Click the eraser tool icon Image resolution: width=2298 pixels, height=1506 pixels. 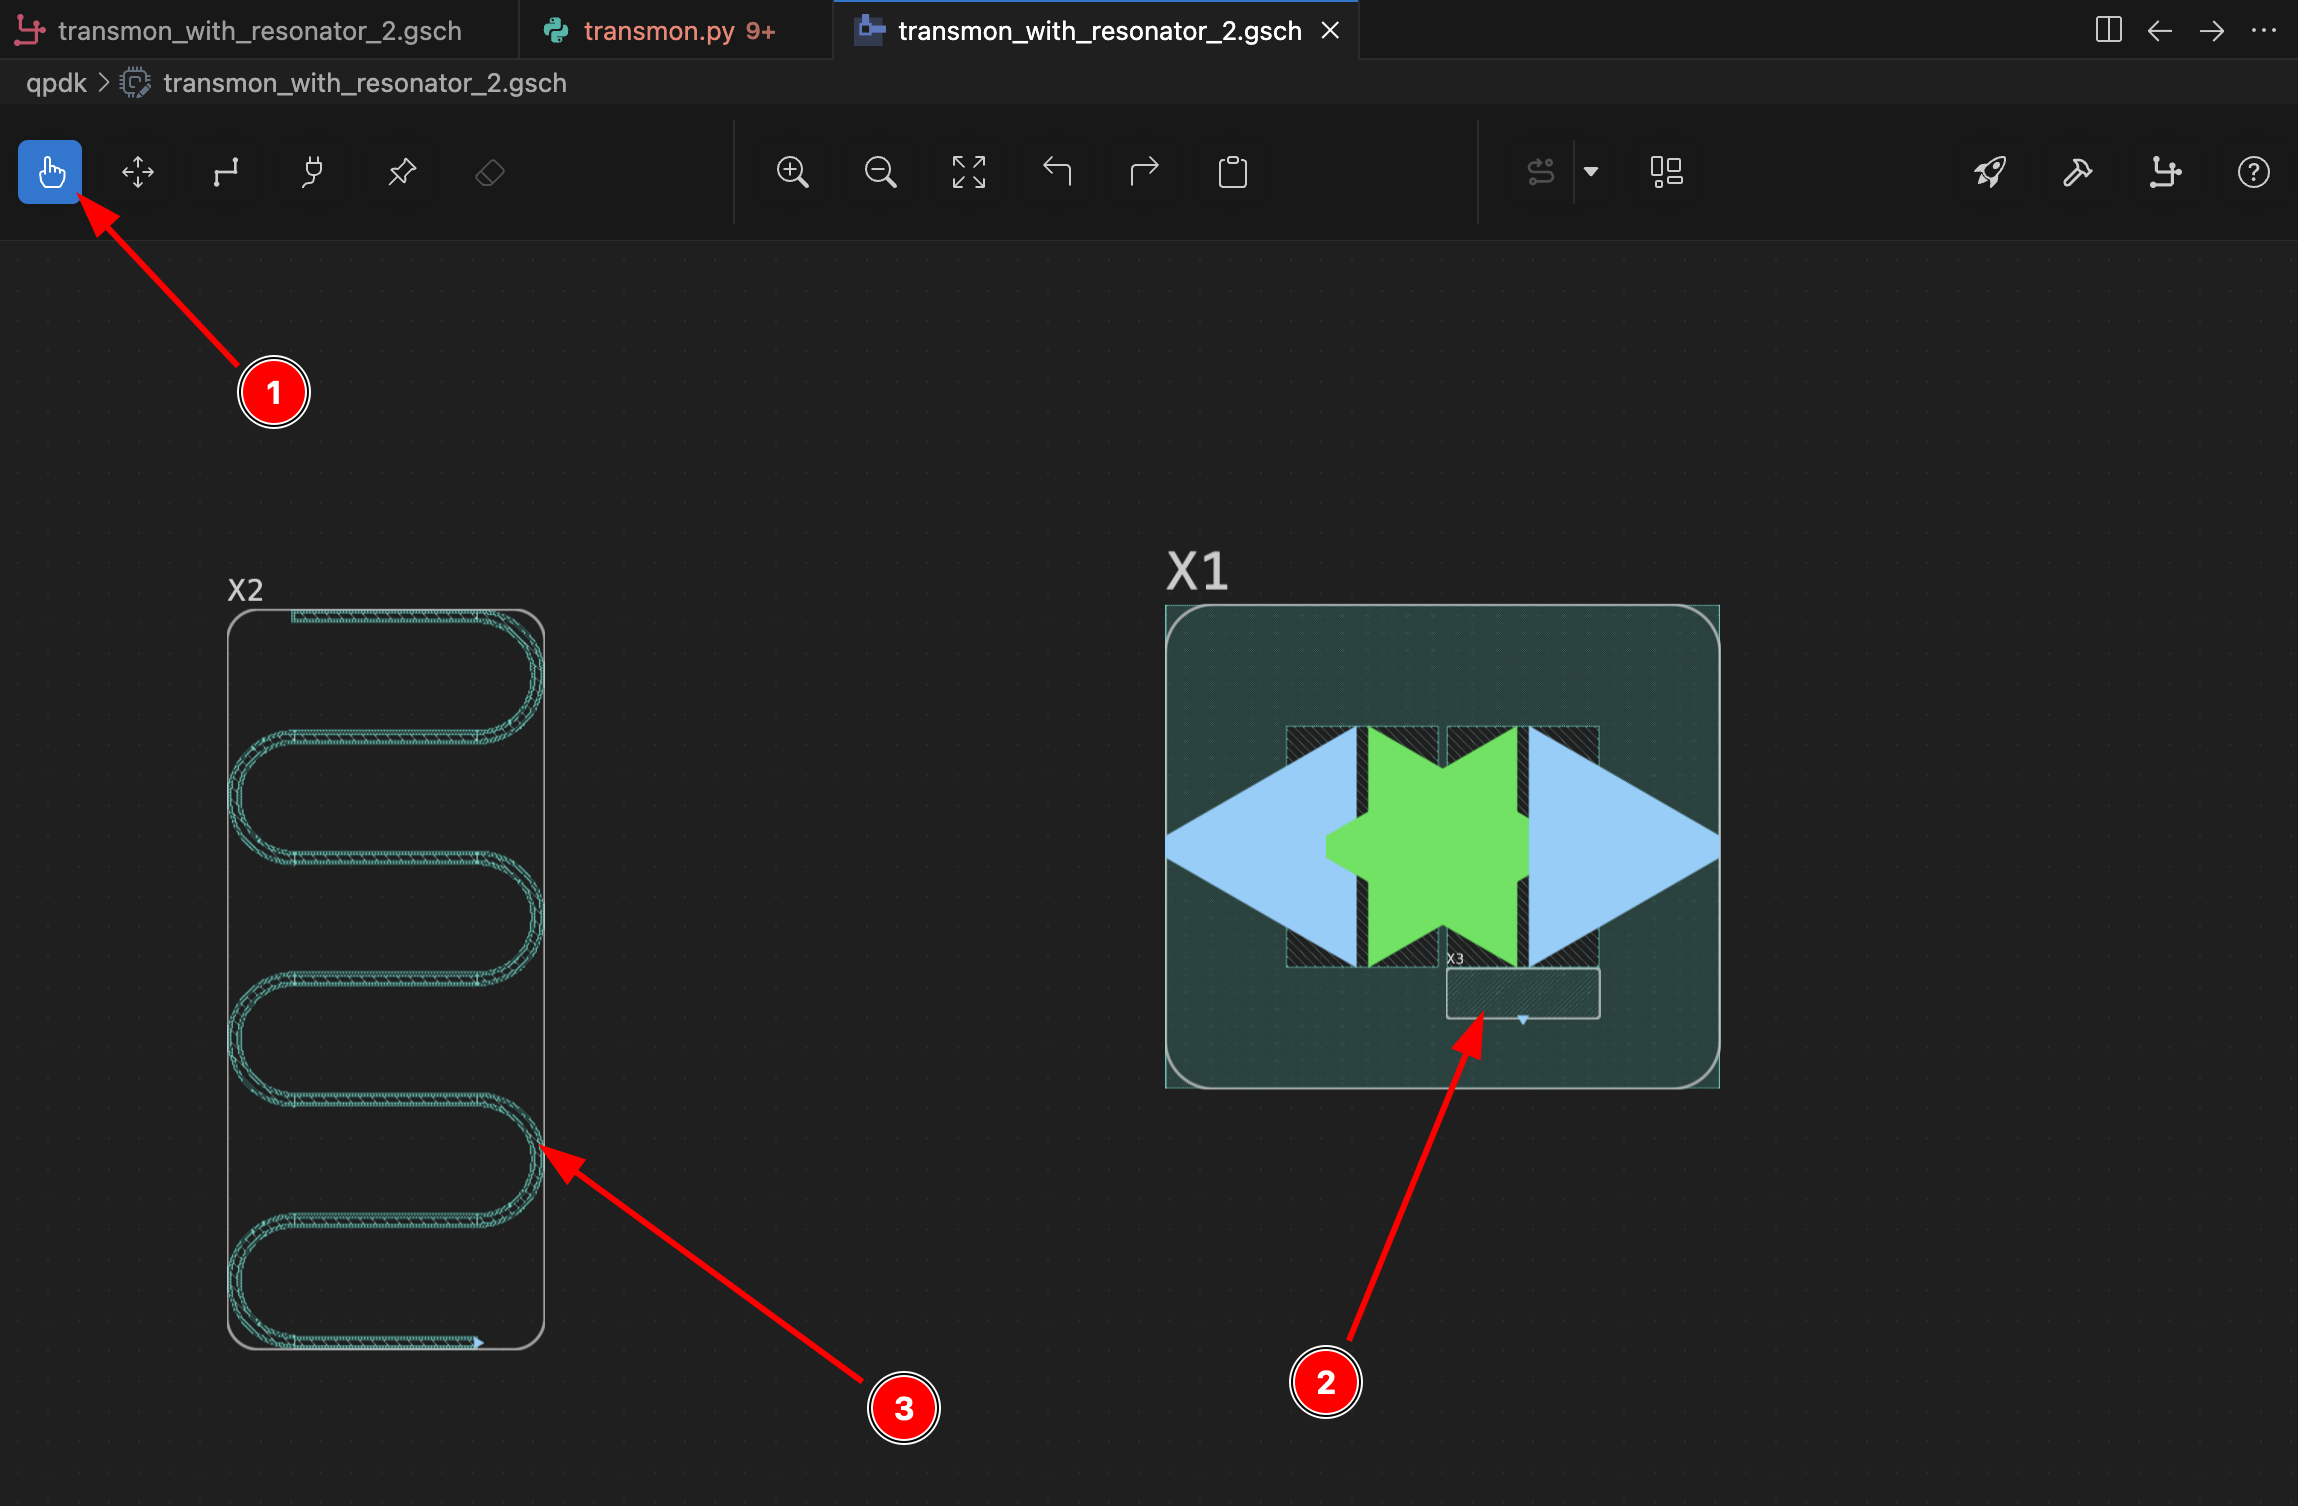coord(490,172)
